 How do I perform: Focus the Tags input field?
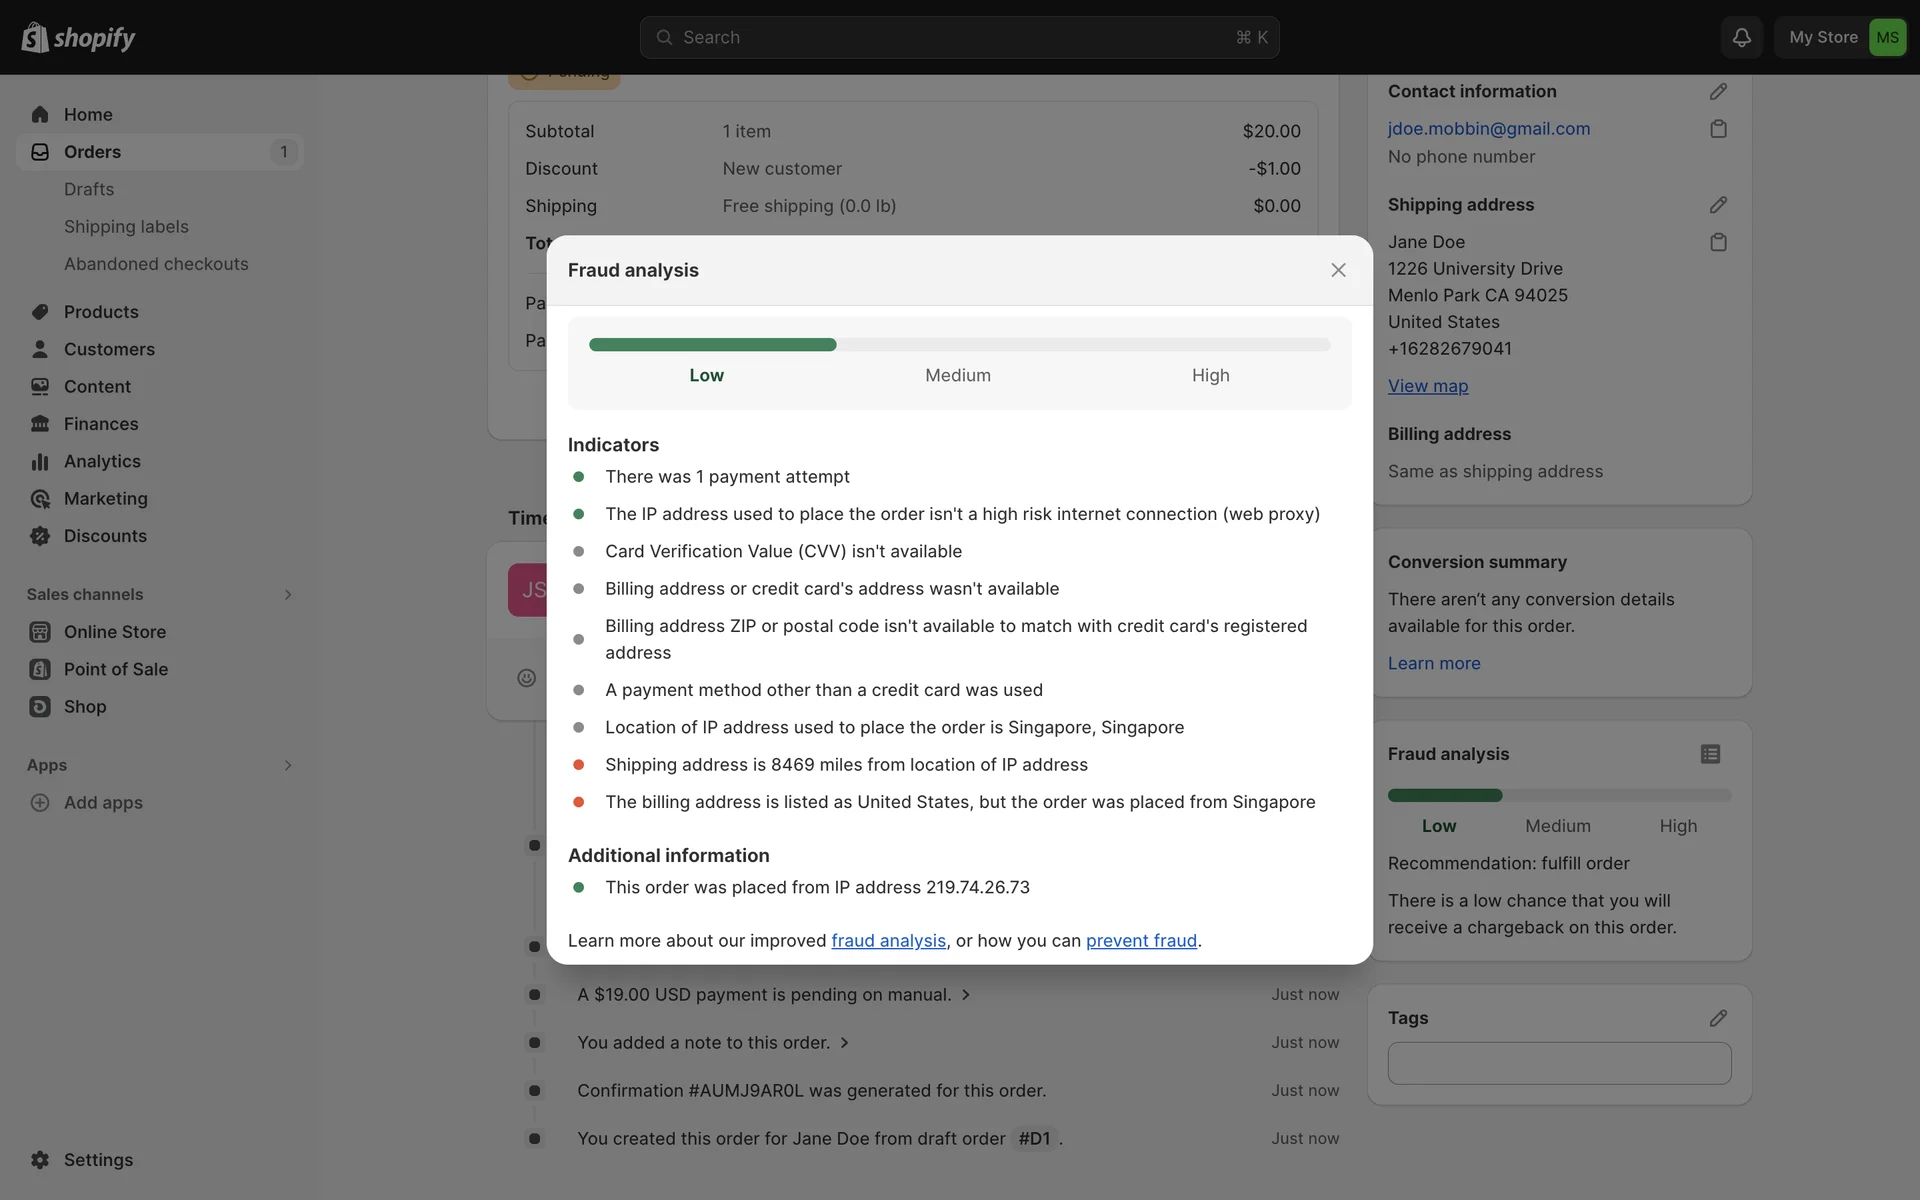pos(1559,1064)
